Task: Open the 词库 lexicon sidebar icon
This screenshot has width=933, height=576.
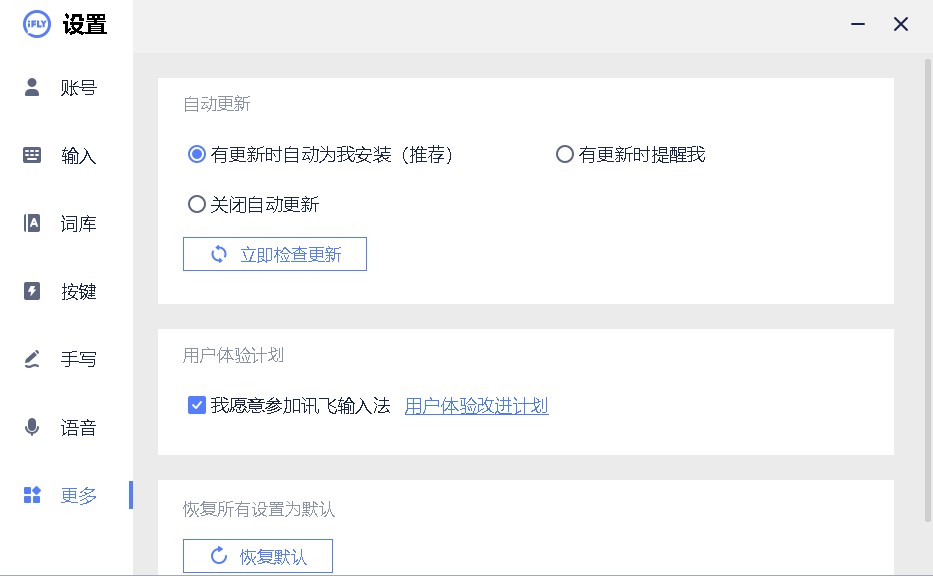Action: tap(31, 223)
